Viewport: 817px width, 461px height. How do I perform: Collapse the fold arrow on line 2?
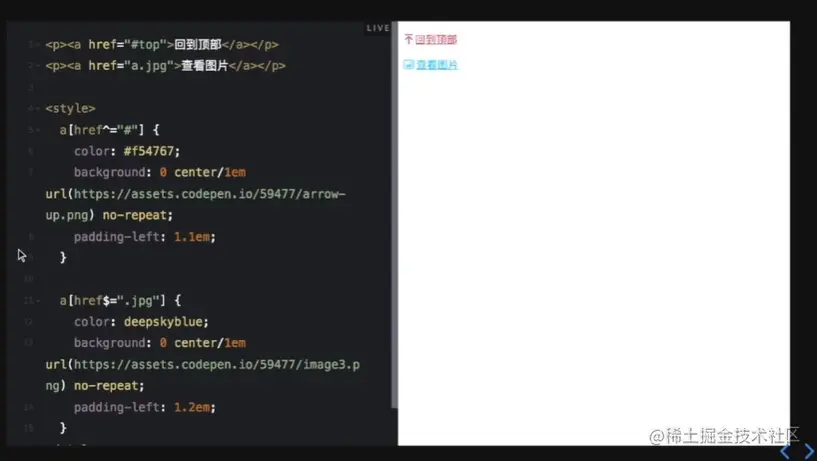(38, 66)
